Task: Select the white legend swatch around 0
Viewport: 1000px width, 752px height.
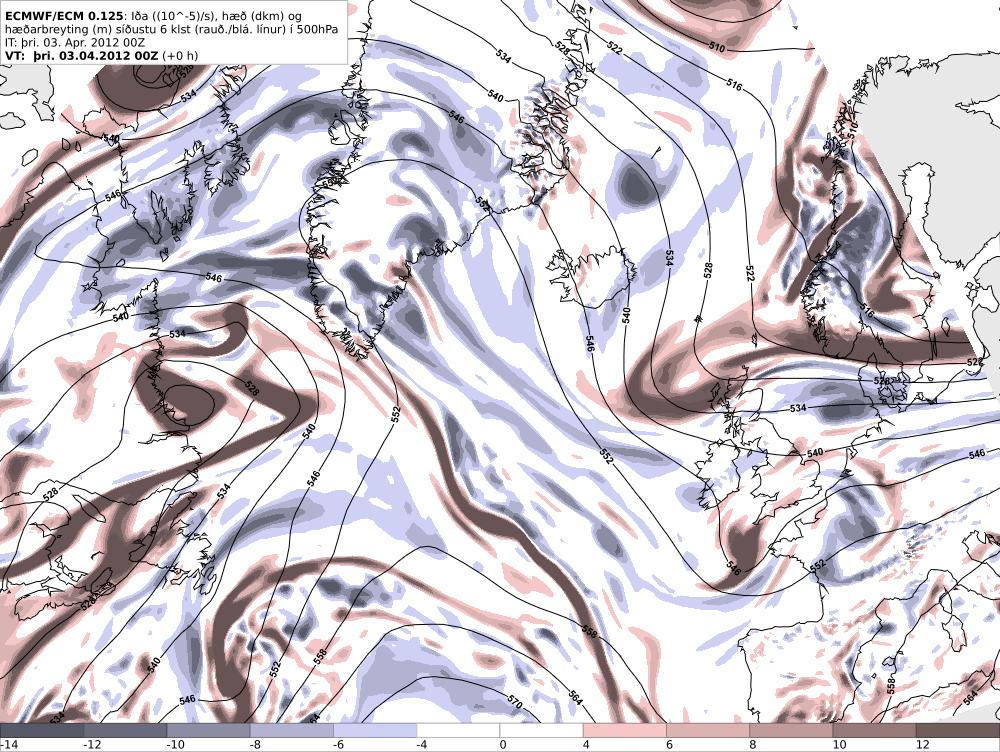Action: (500, 730)
